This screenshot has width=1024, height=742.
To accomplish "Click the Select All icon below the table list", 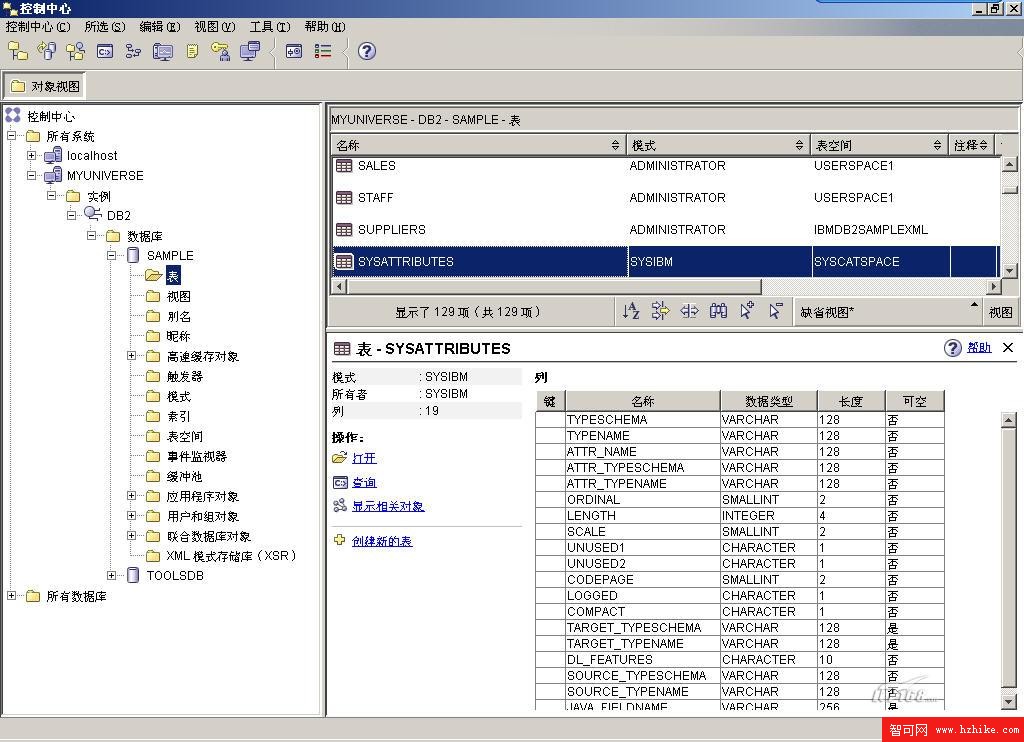I will pyautogui.click(x=747, y=311).
